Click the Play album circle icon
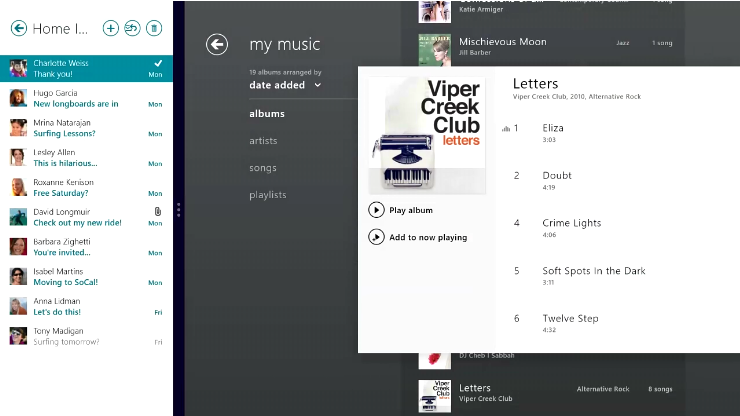 click(376, 210)
